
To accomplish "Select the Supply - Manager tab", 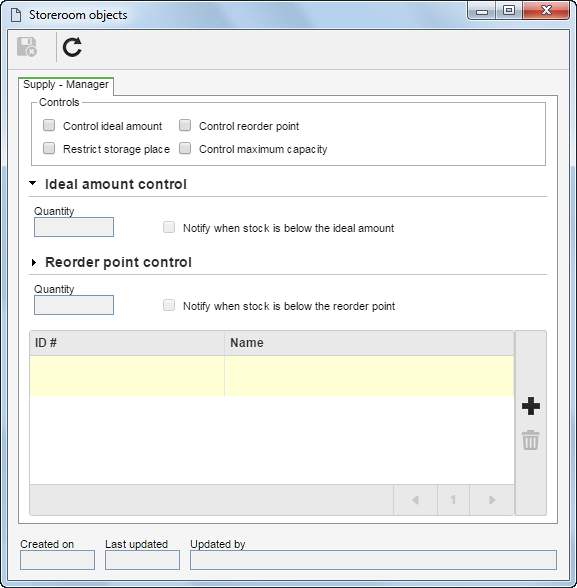I will pos(66,85).
